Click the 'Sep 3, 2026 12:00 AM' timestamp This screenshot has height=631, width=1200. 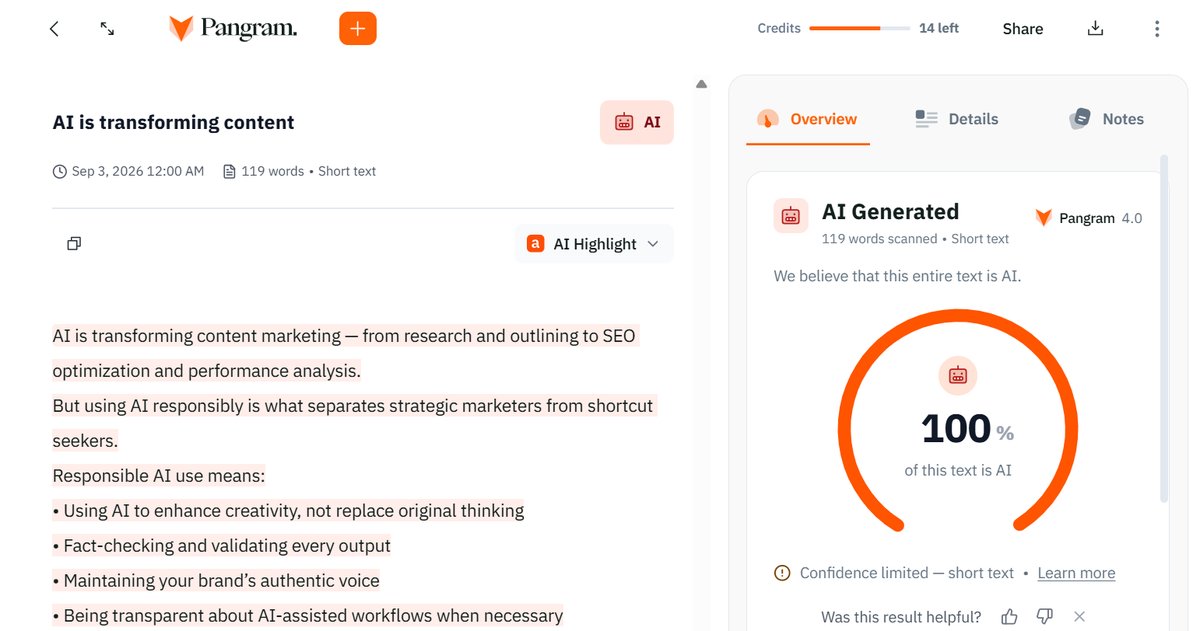[x=138, y=171]
